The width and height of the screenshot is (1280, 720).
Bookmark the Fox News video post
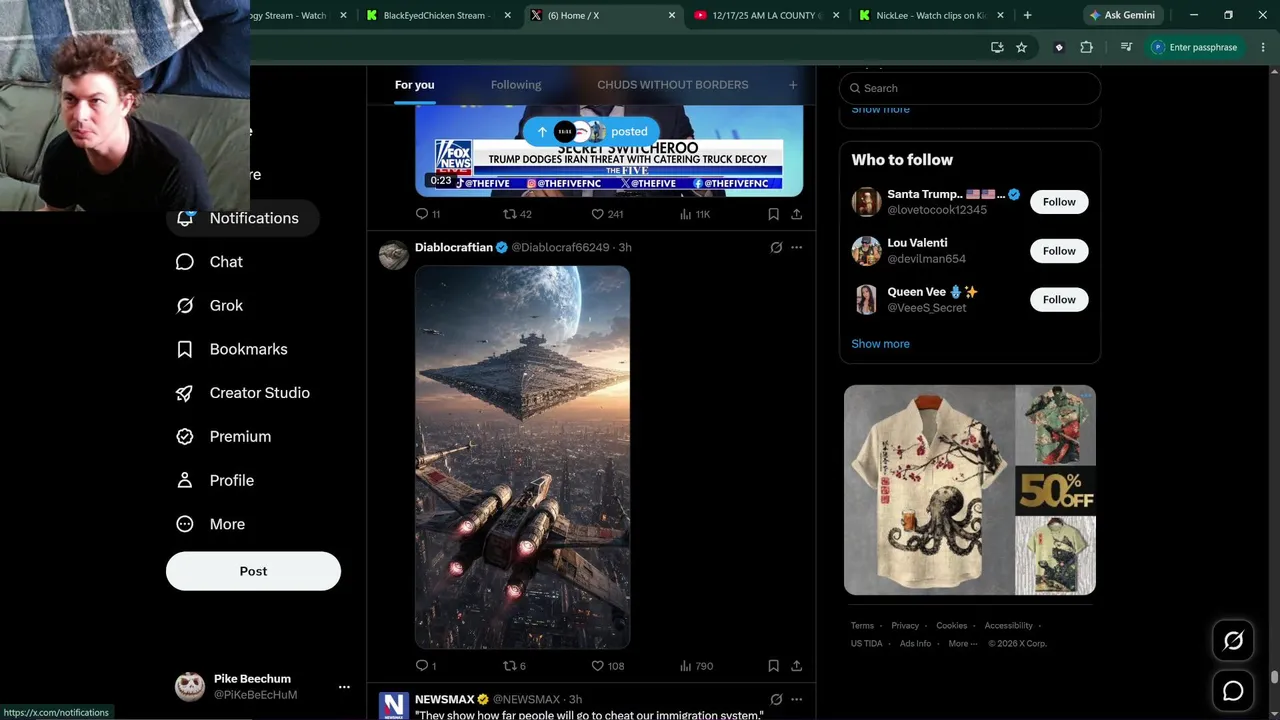click(773, 214)
